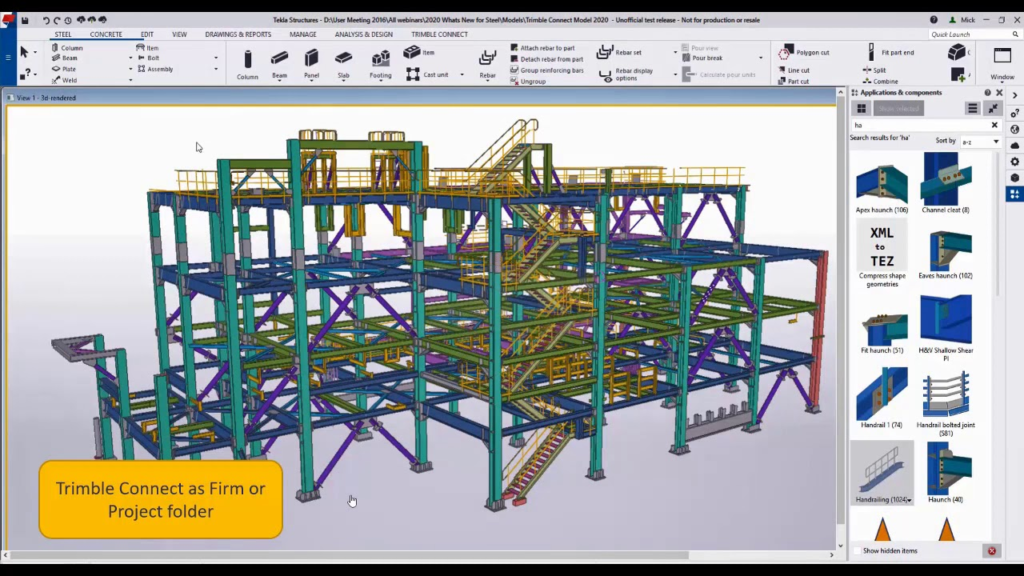Select the concrete Slab tool

coord(344,65)
